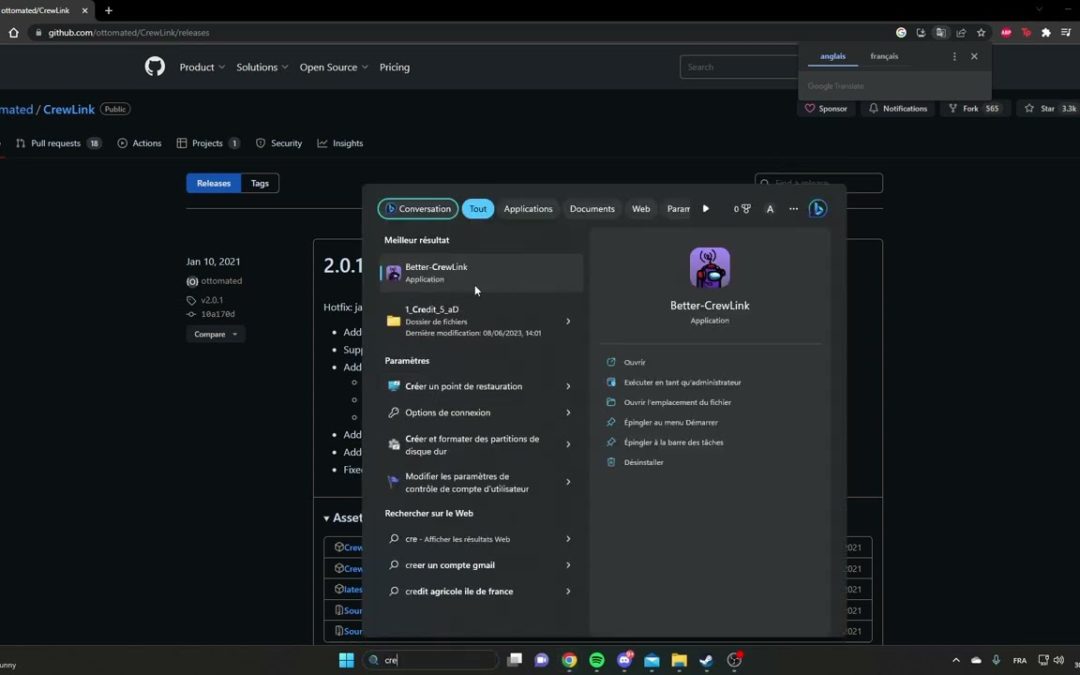Screen dimensions: 1080x675
Task: Filter search results by Web
Action: pyautogui.click(x=641, y=209)
